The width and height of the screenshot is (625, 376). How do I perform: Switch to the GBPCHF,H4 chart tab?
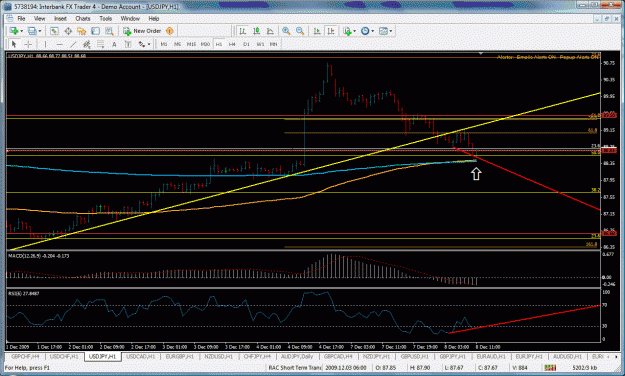[25, 356]
